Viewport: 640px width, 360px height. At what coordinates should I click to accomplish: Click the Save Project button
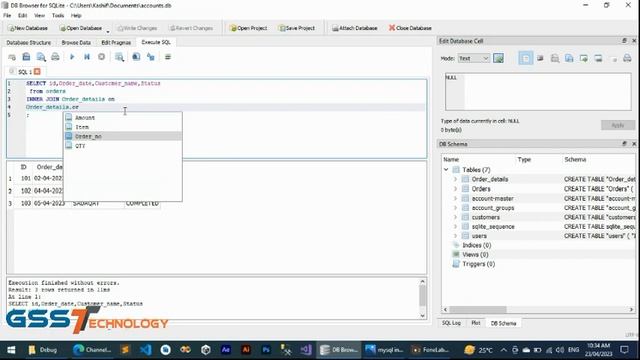297,28
